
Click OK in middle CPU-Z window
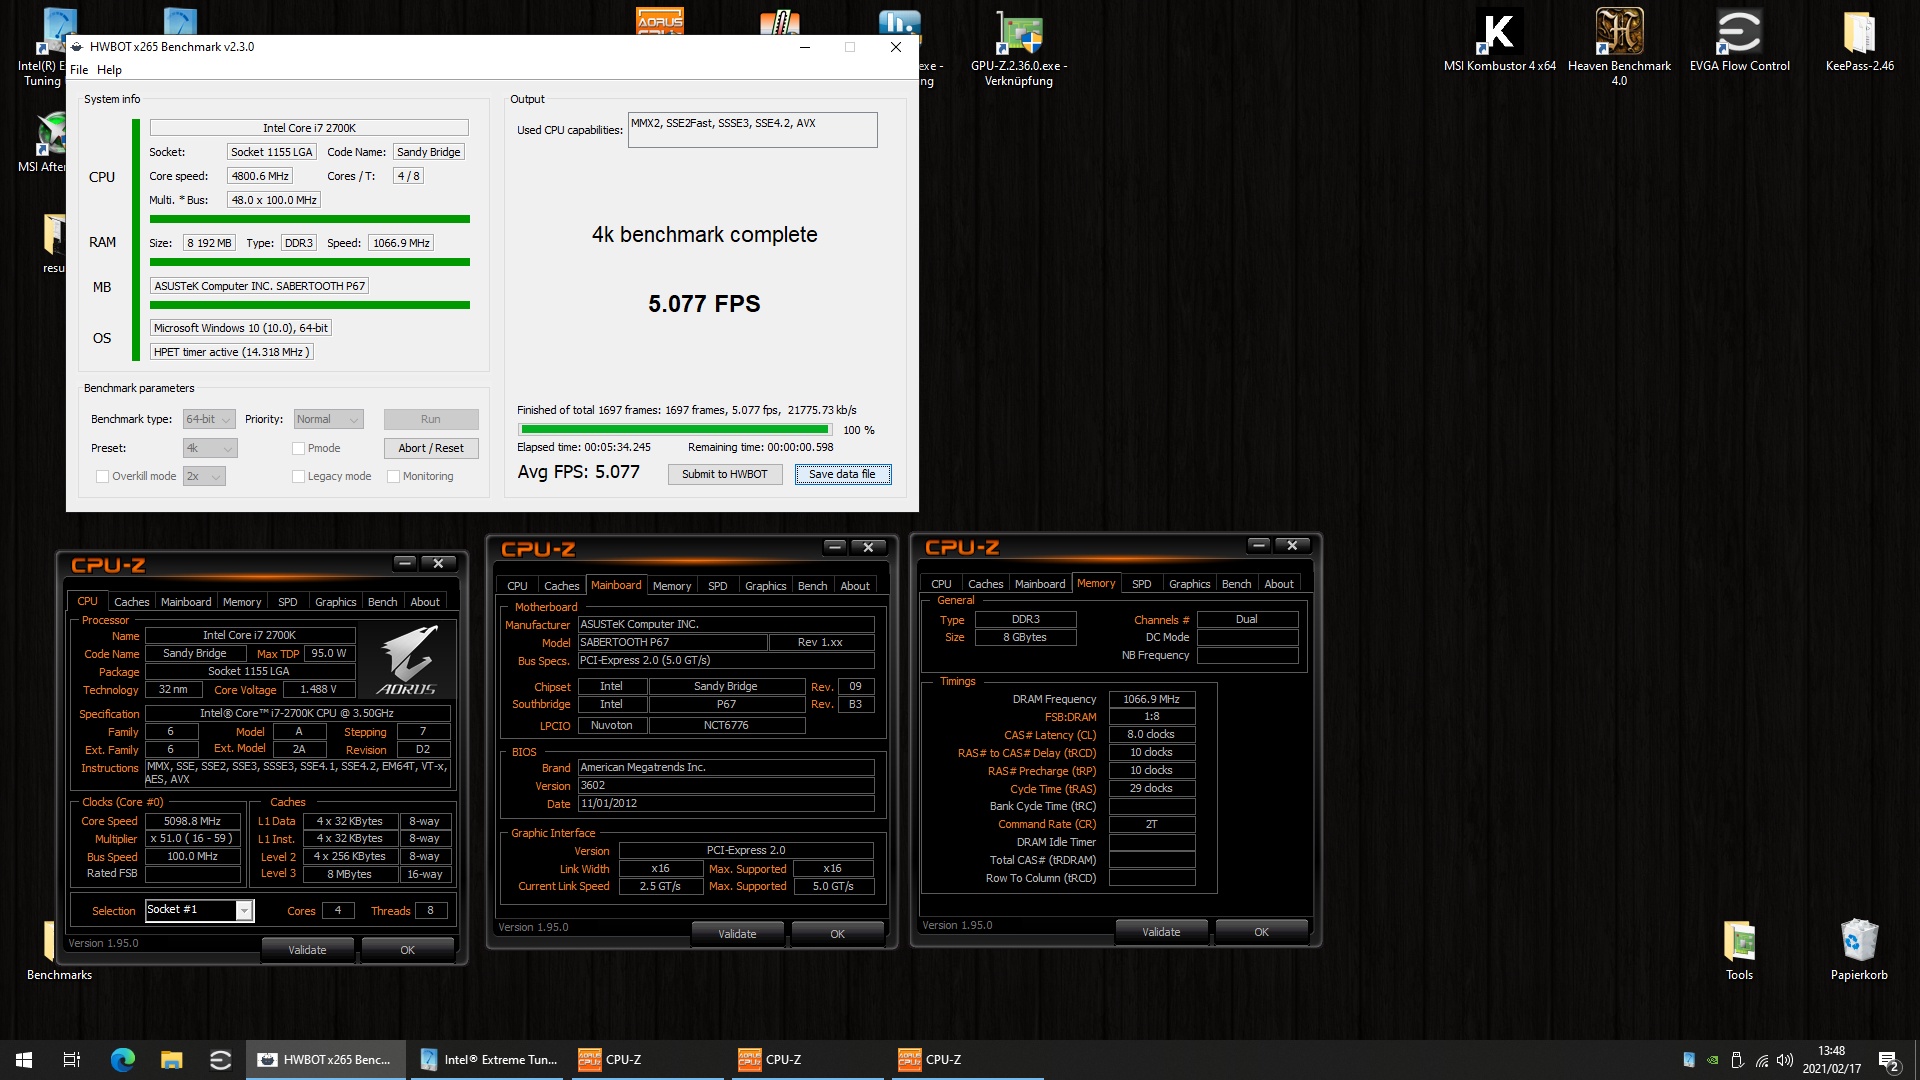pos(837,934)
